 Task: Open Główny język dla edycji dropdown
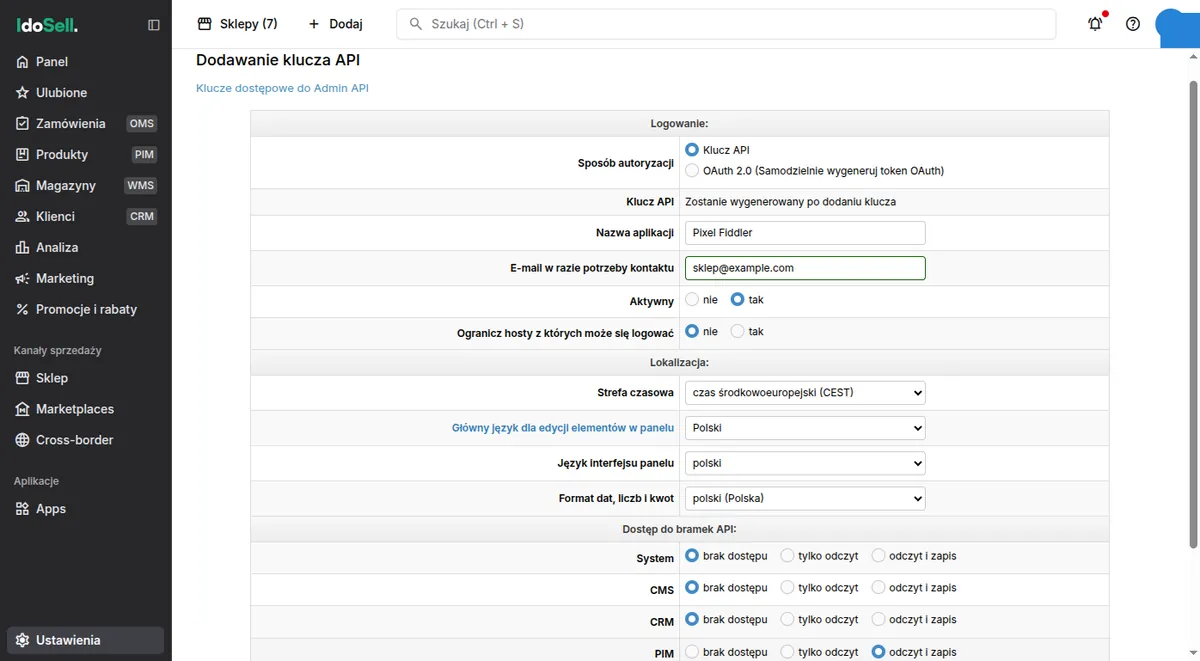tap(805, 428)
